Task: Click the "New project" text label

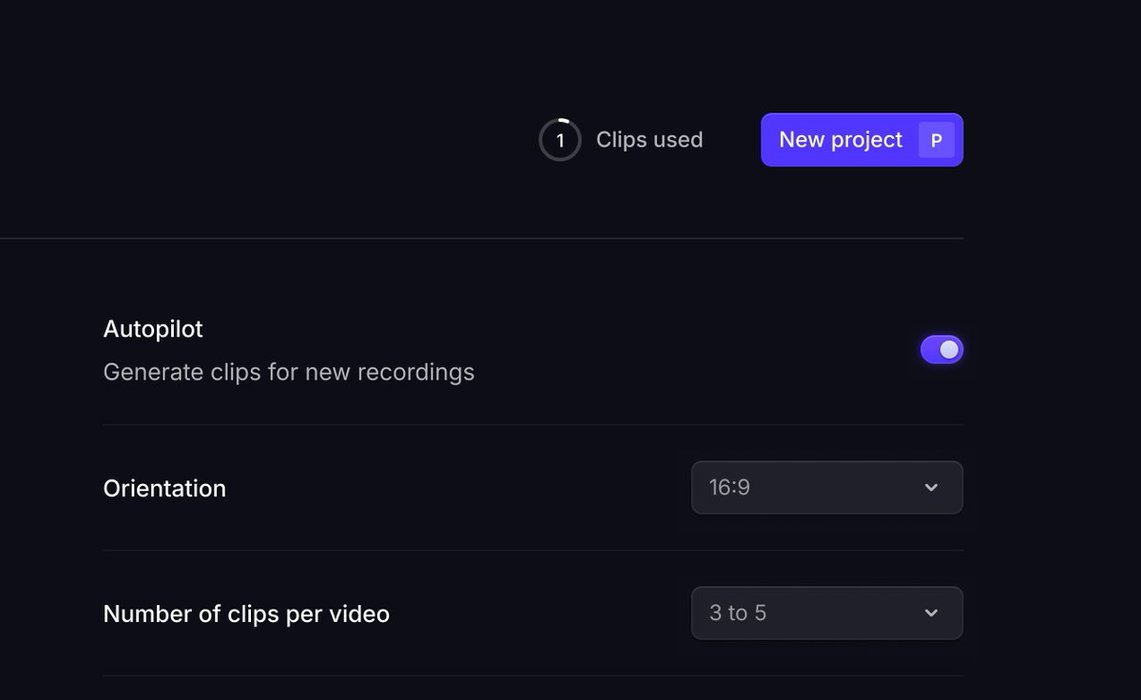Action: pos(840,140)
